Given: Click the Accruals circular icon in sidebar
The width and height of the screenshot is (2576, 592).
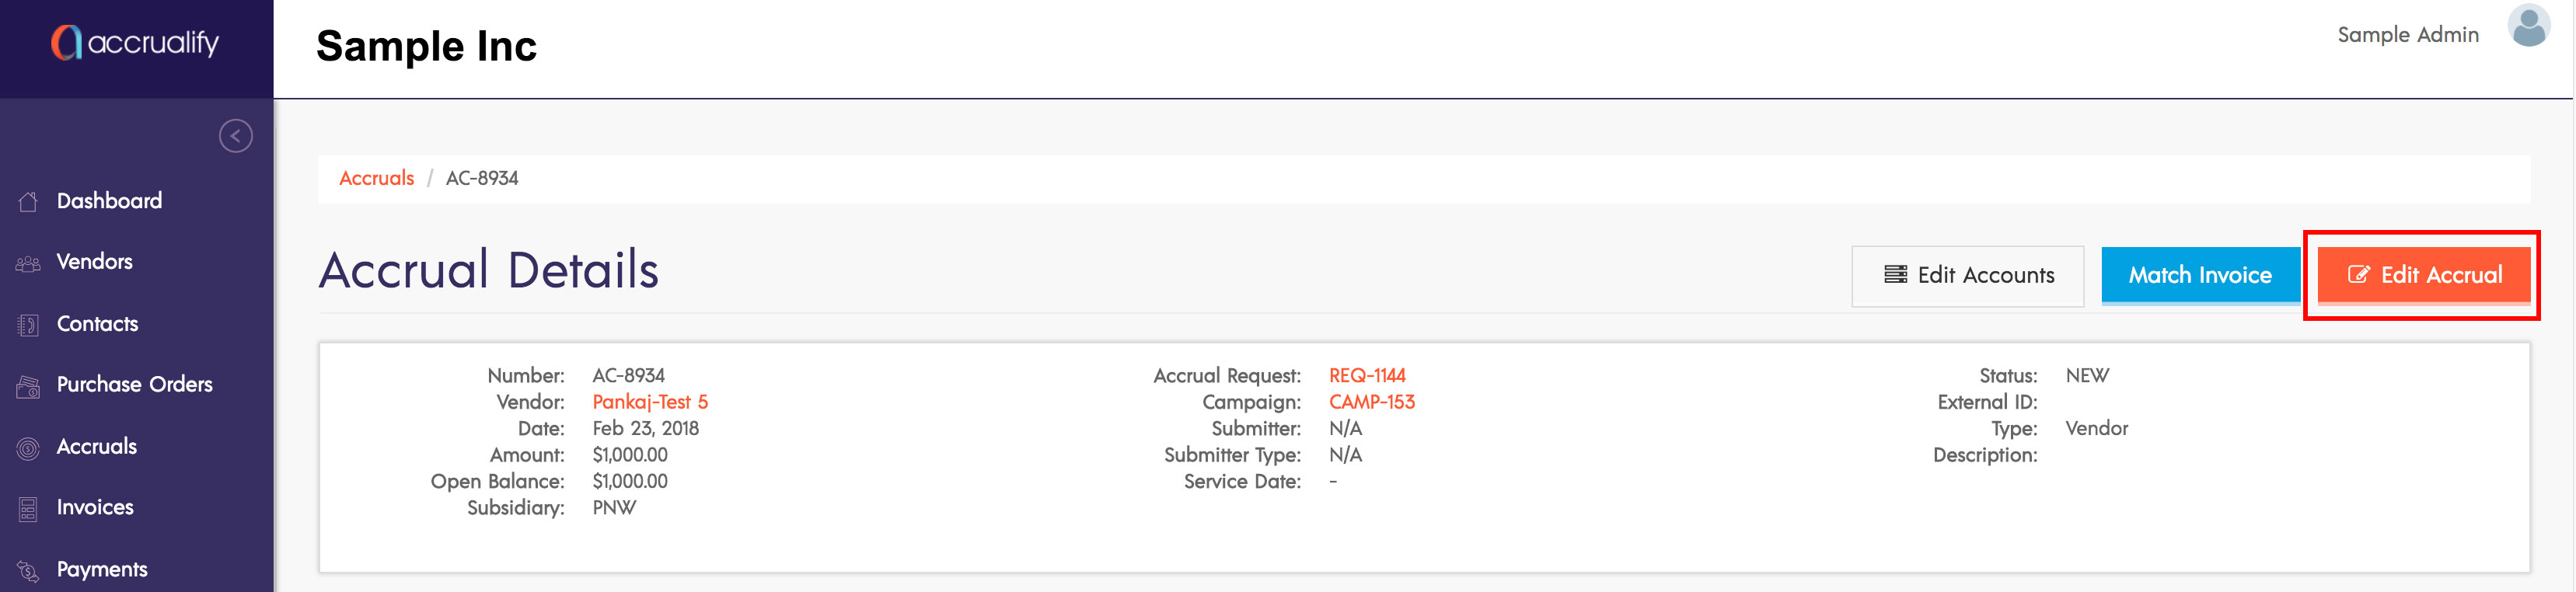Looking at the screenshot, I should pyautogui.click(x=28, y=448).
